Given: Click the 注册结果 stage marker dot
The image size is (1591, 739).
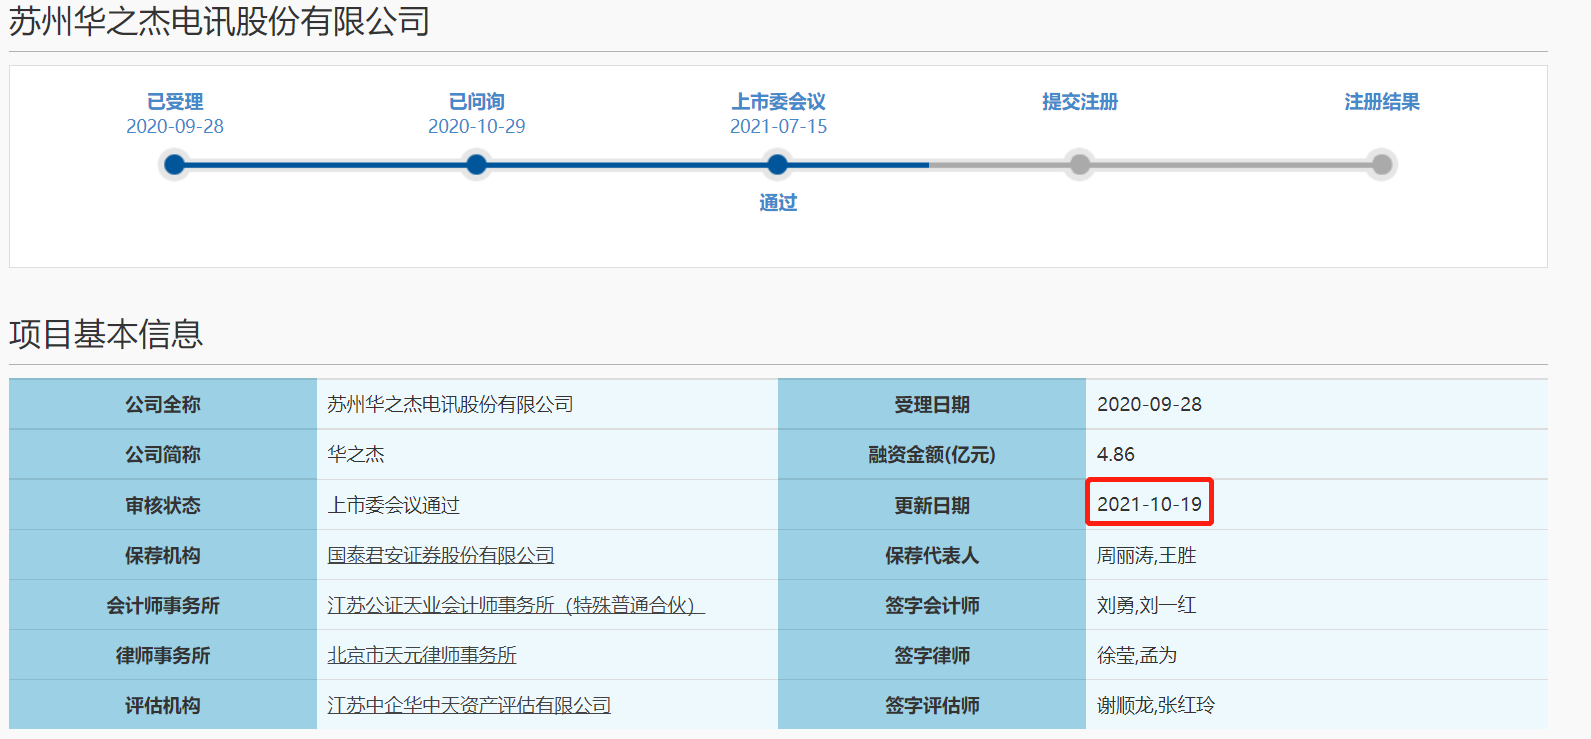Looking at the screenshot, I should [x=1382, y=164].
